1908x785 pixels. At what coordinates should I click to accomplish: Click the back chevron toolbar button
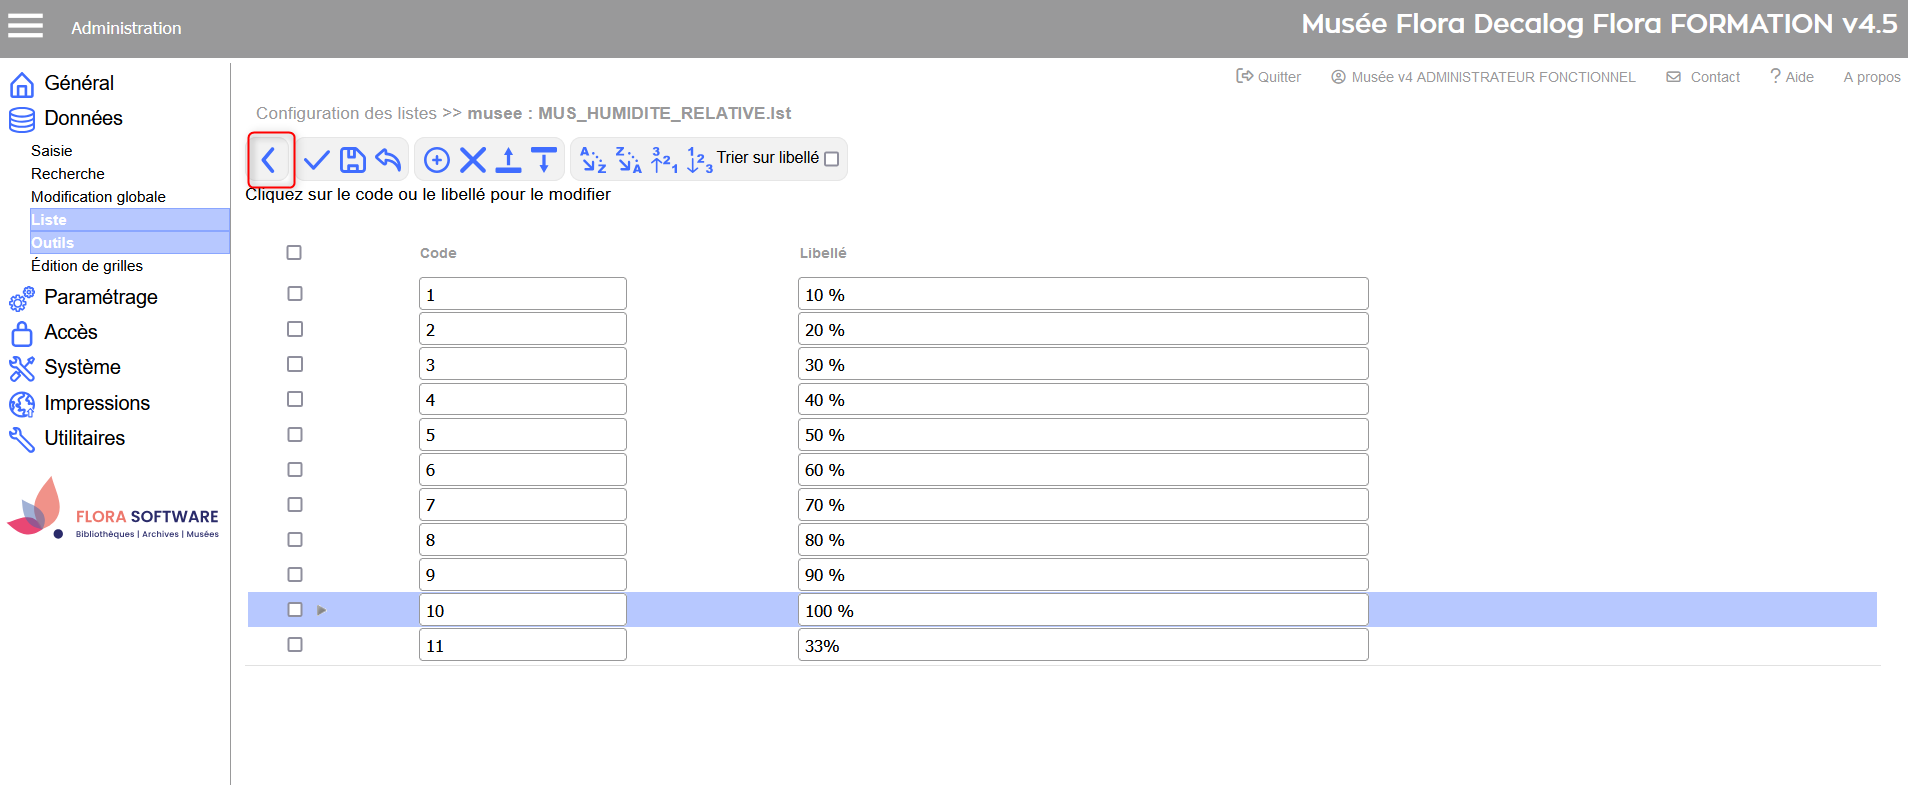(x=269, y=160)
